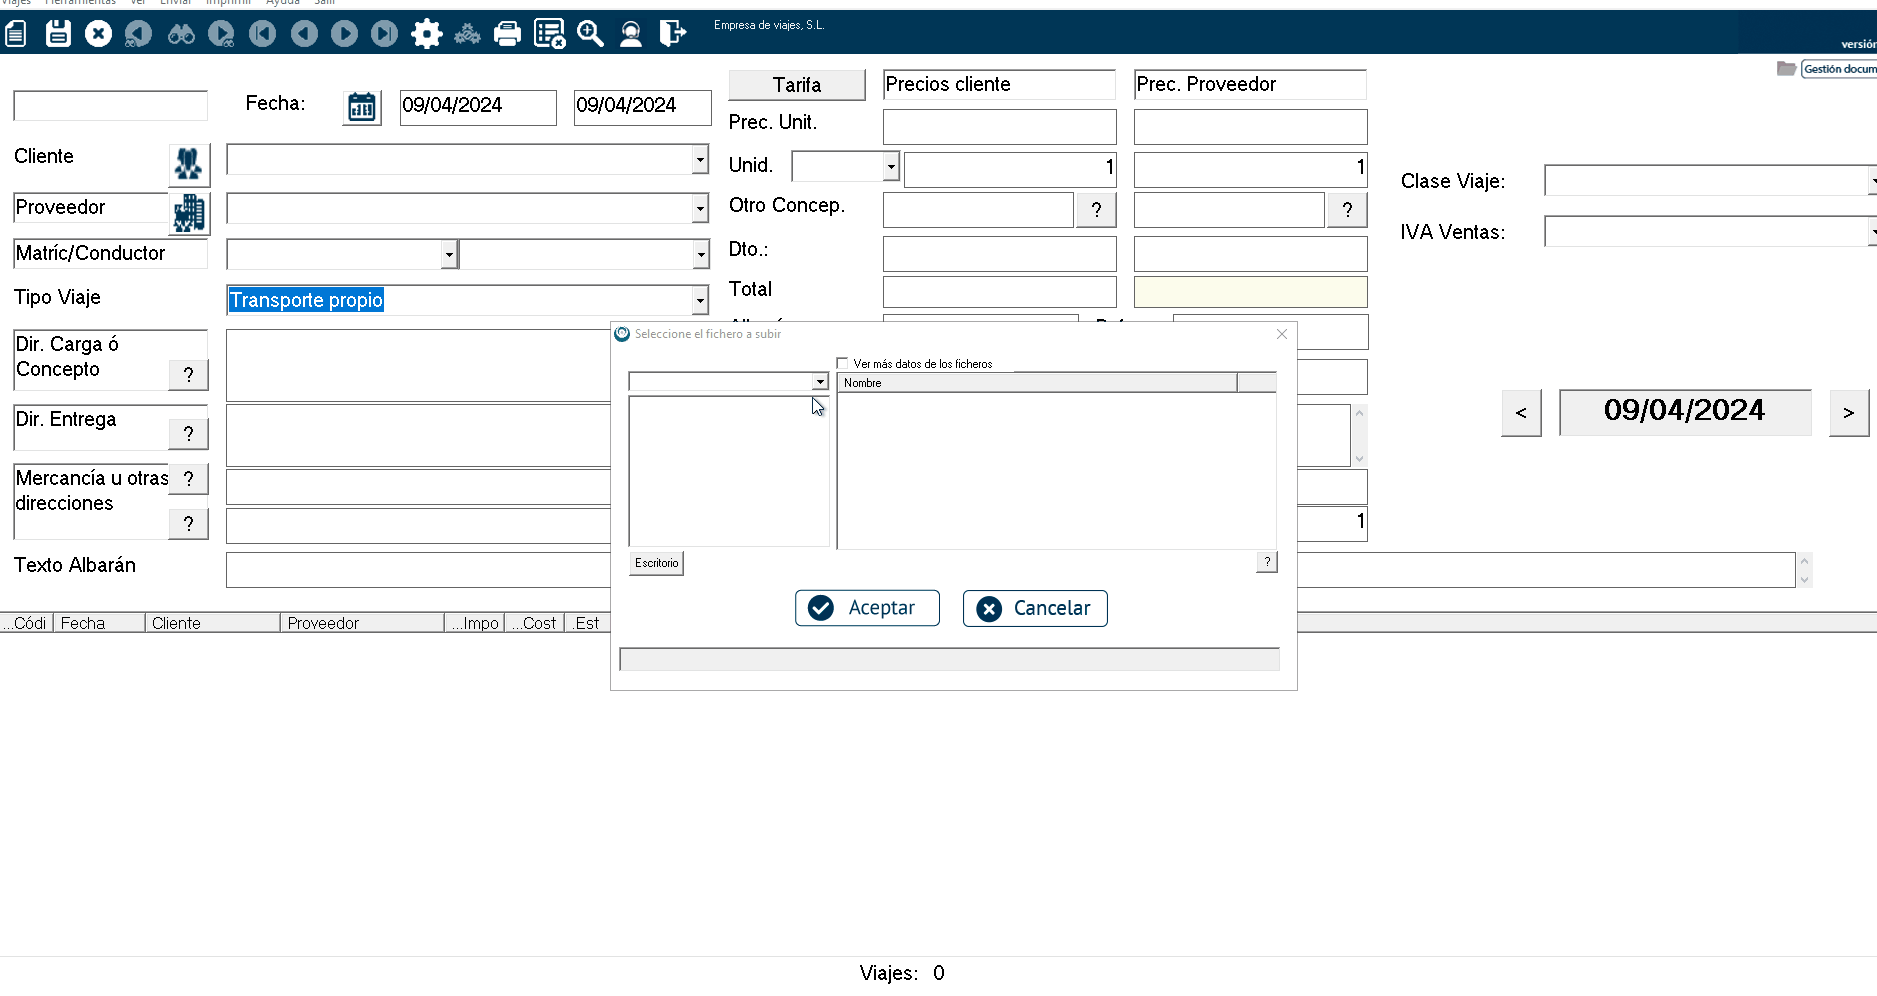Expand the drive selector dropdown in dialog
This screenshot has height=996, width=1877.
point(820,382)
